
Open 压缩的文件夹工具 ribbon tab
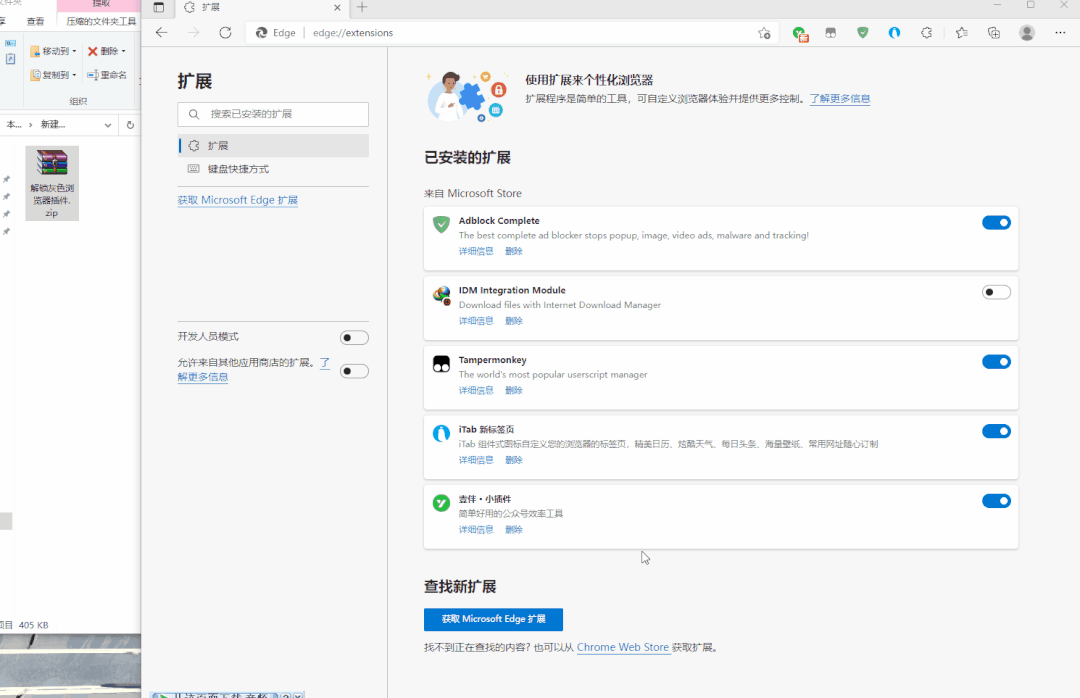click(101, 21)
